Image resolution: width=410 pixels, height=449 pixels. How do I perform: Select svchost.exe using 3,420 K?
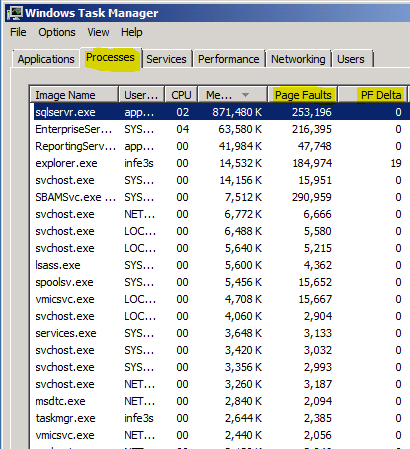(x=220, y=350)
